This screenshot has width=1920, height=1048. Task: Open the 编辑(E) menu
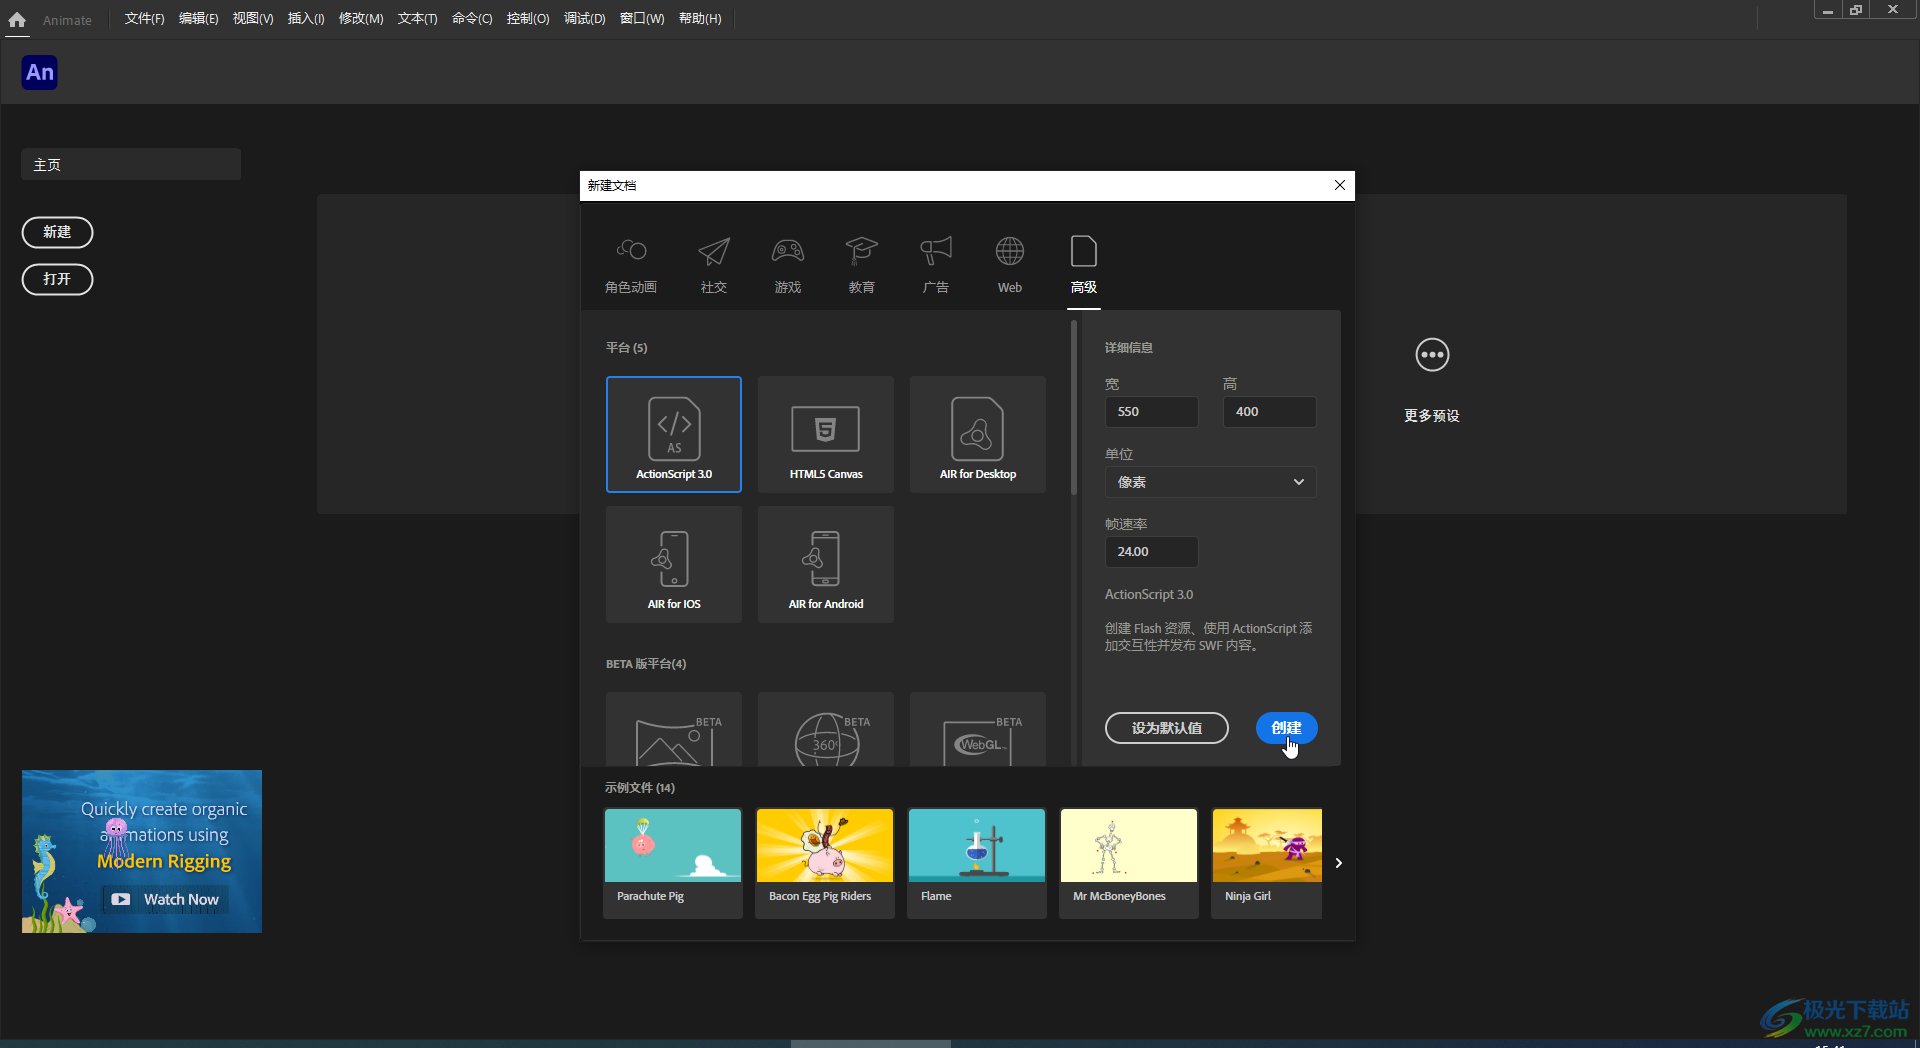point(198,19)
